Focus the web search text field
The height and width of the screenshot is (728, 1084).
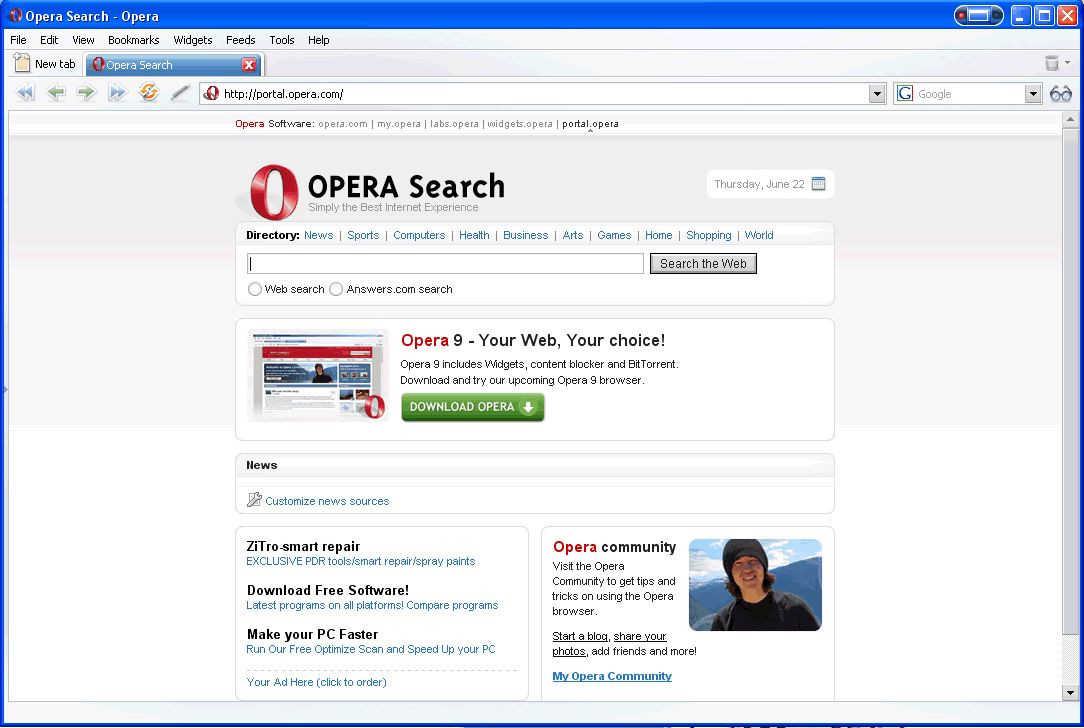(445, 263)
